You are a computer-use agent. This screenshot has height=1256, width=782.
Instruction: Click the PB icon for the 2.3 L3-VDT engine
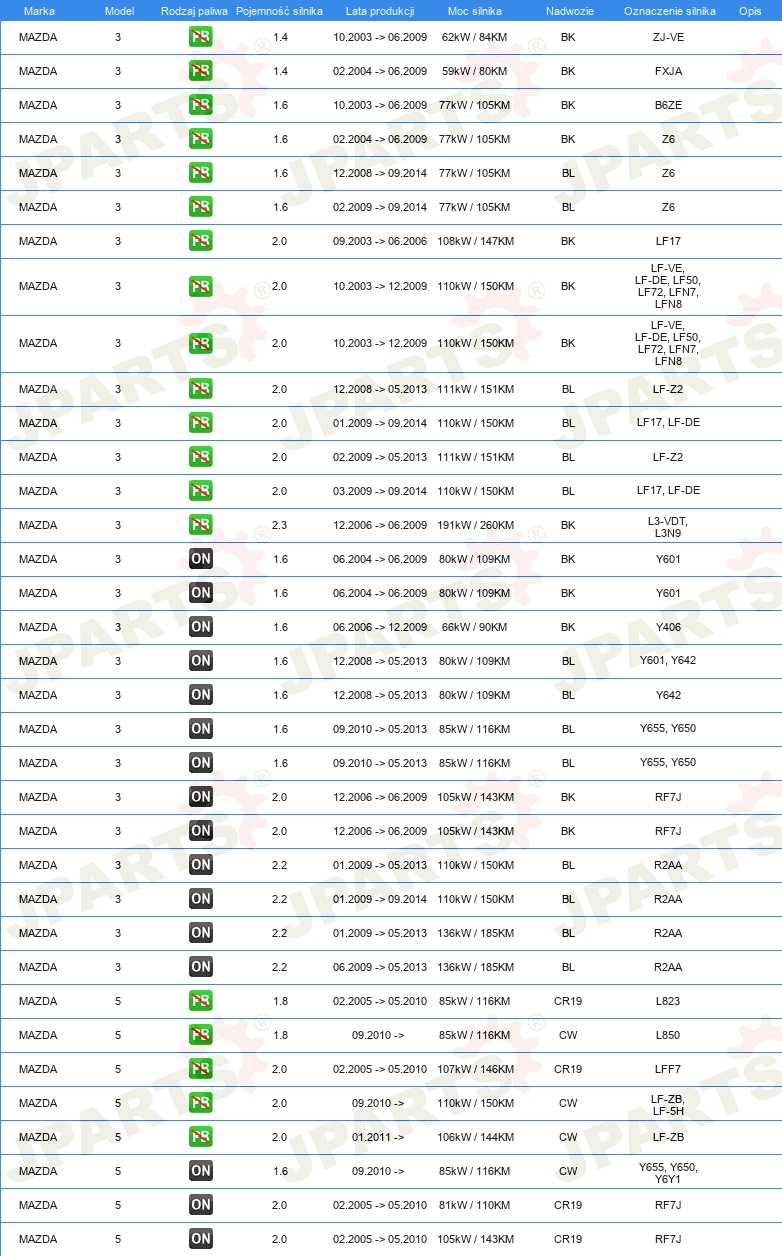click(x=201, y=526)
